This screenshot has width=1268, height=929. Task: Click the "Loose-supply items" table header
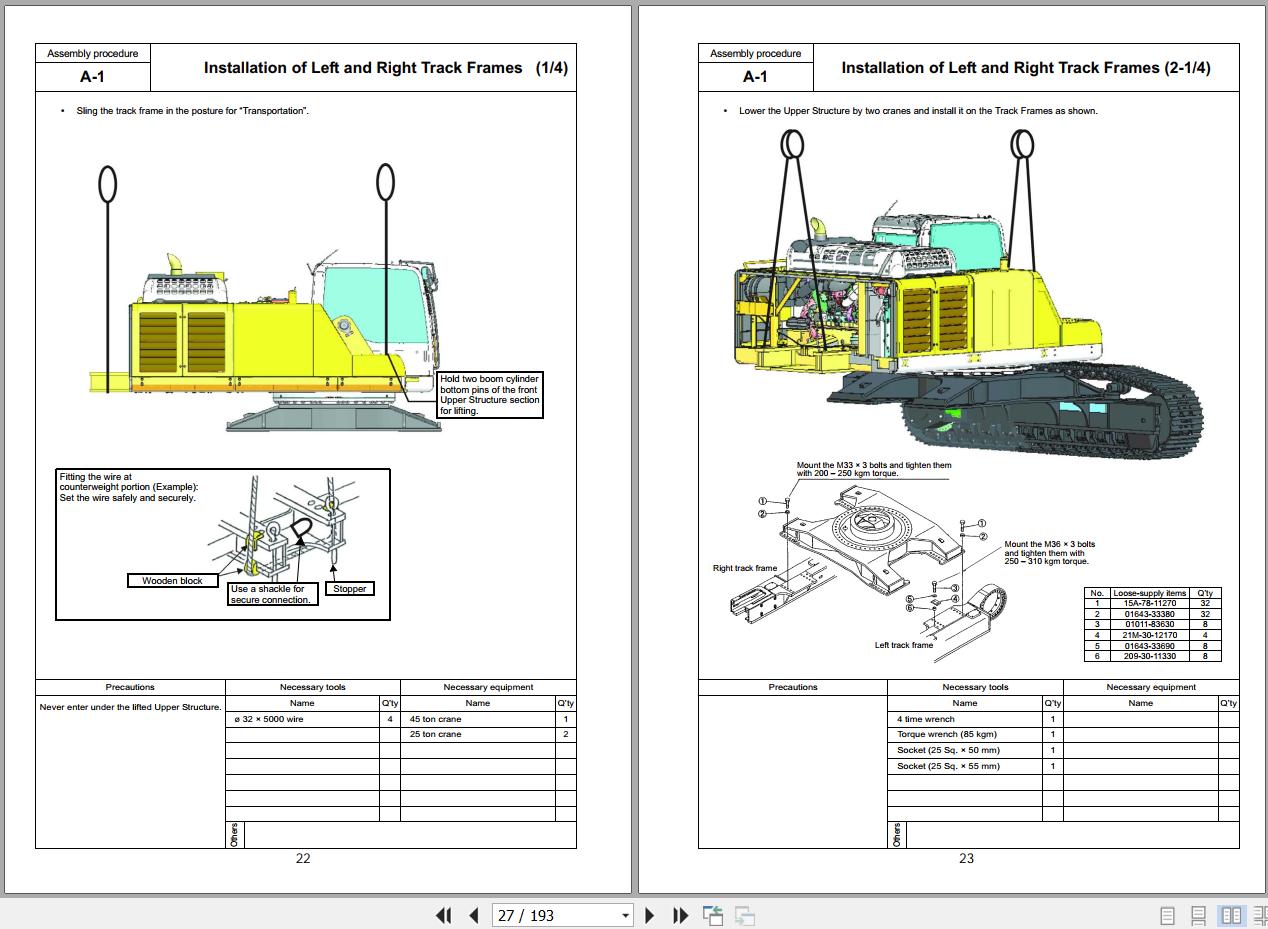point(1150,593)
